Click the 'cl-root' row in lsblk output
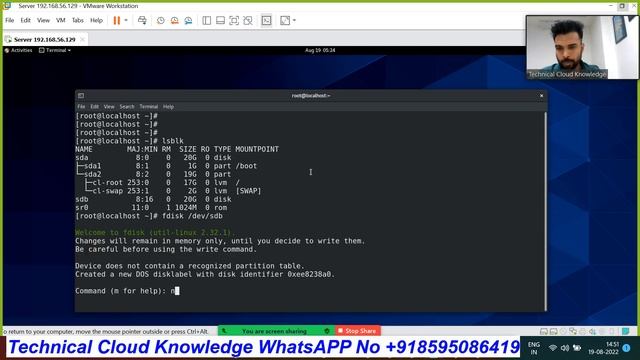 157,182
